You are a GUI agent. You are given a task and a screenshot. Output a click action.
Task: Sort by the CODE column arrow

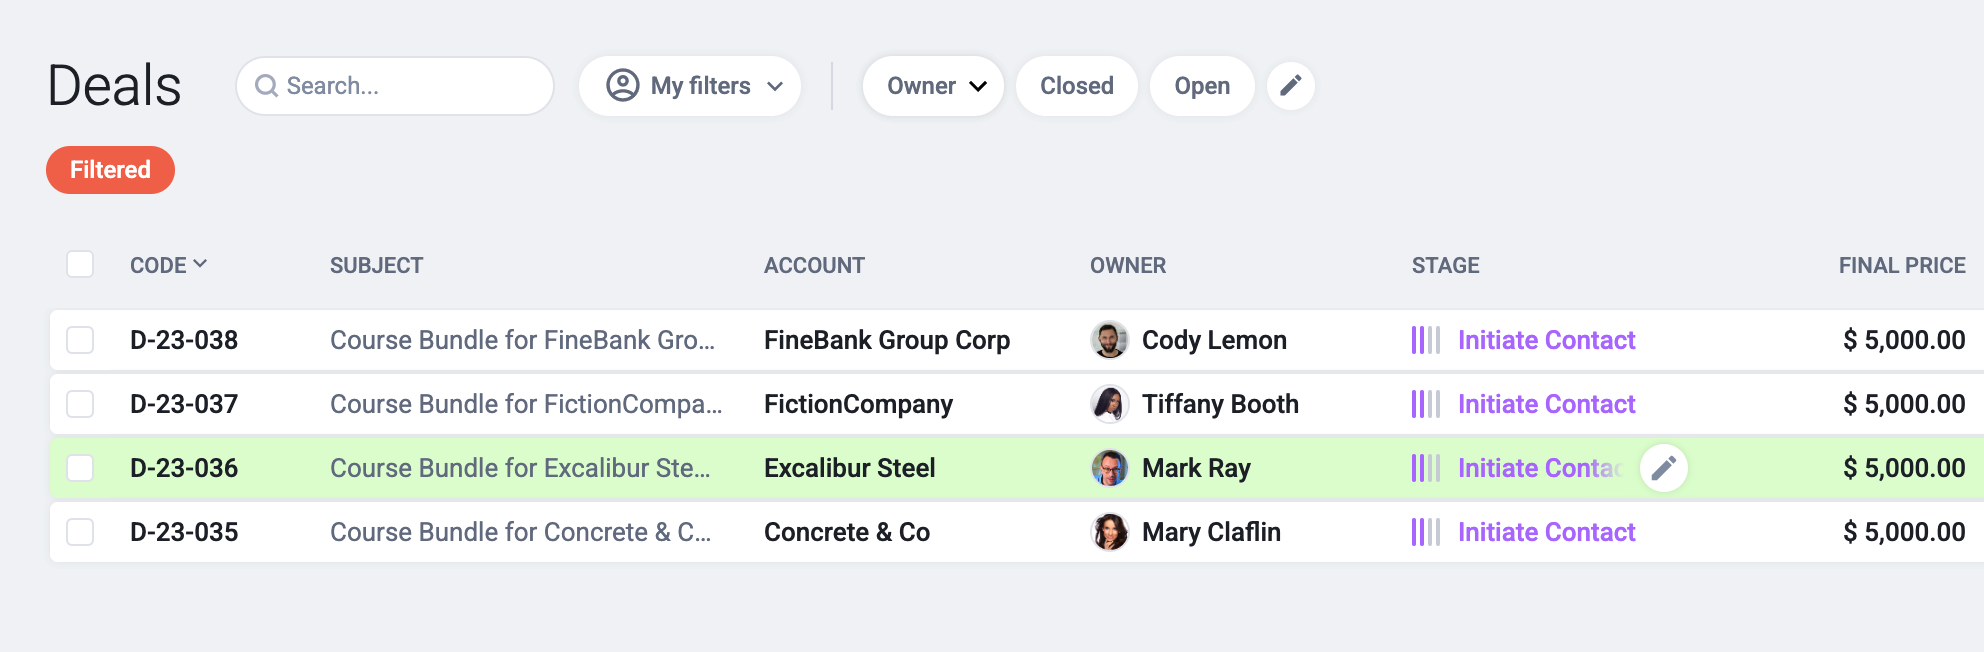click(x=200, y=264)
